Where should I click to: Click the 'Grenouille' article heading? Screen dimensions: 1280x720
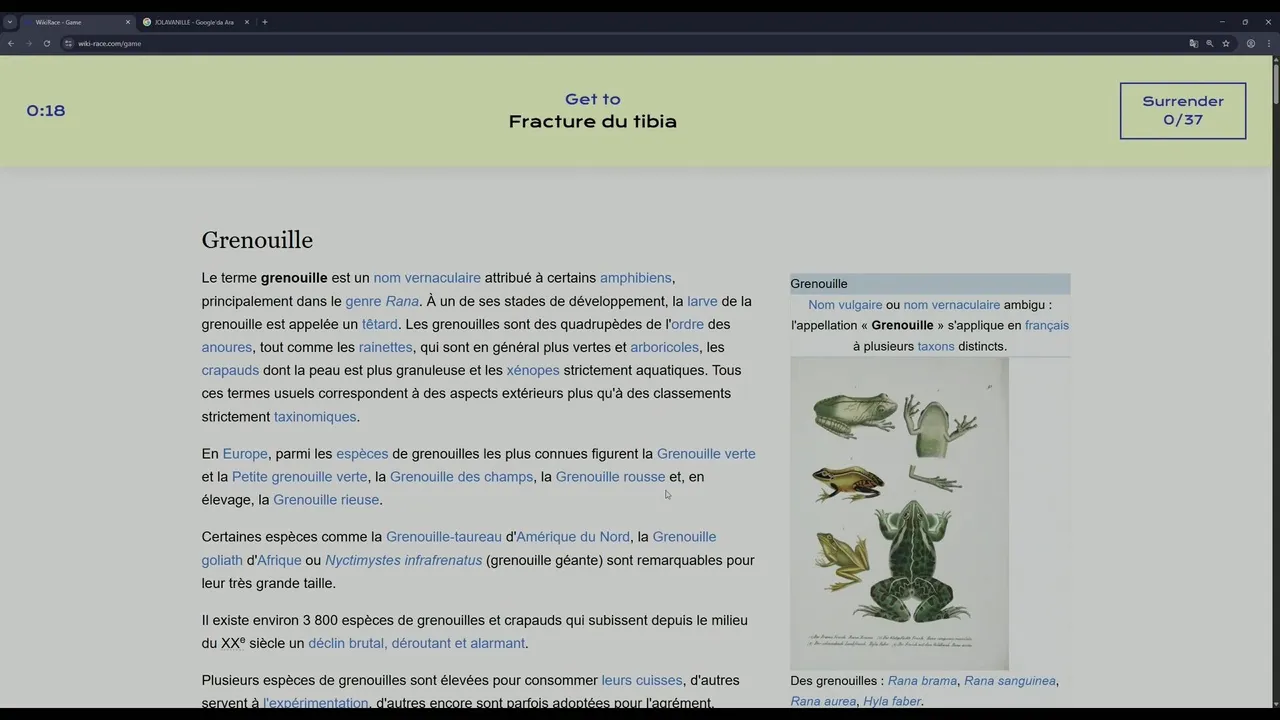(x=257, y=240)
